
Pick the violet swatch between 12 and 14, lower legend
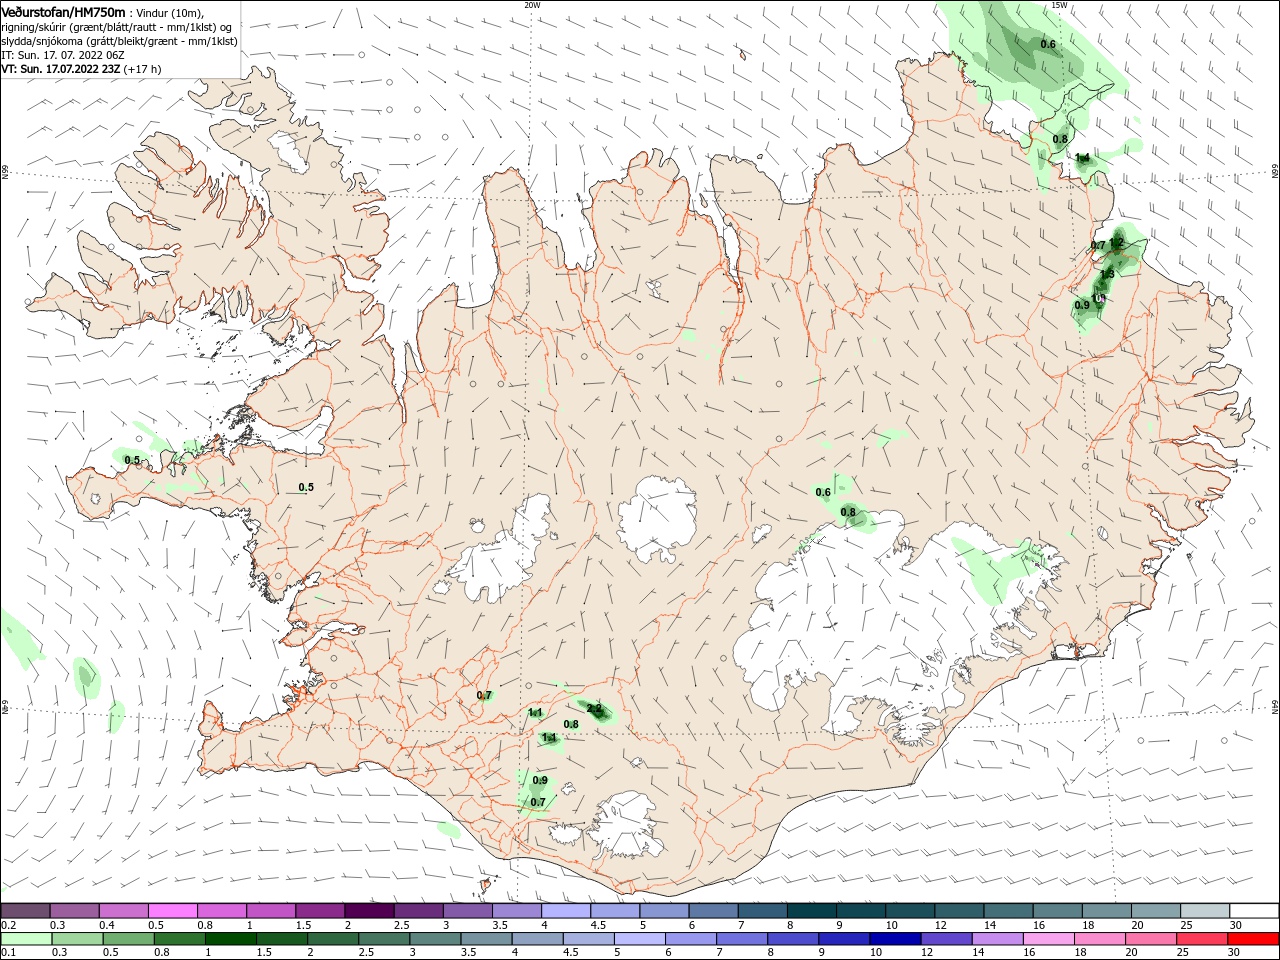point(946,939)
